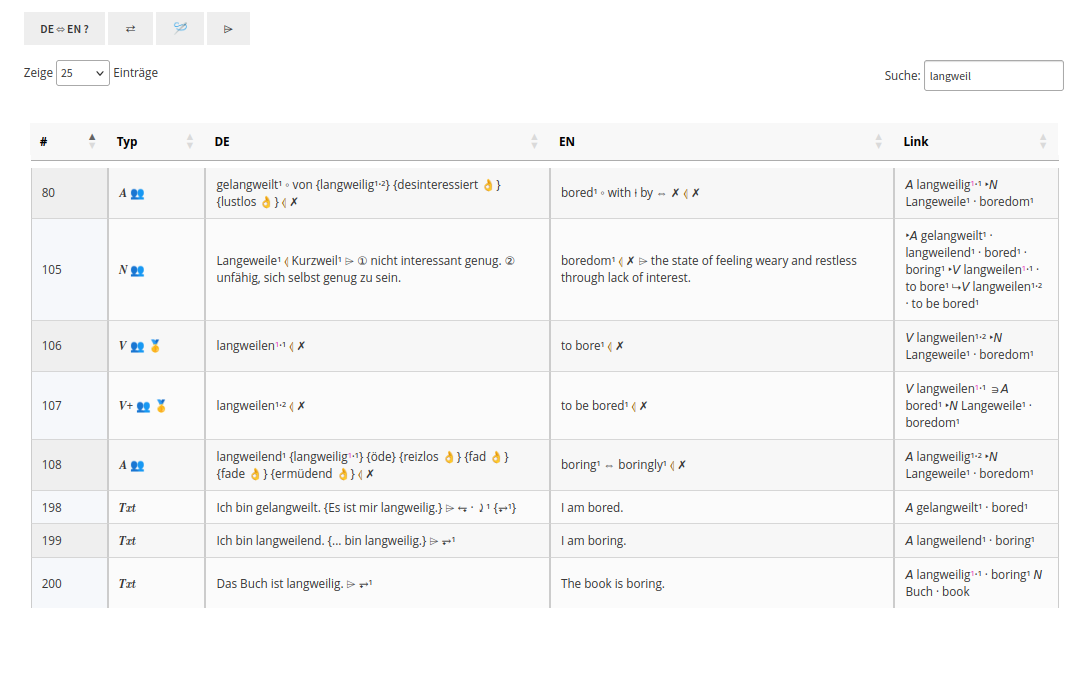This screenshot has height=680, width=1080.
Task: Click the Langeweile link in row 106
Action: [x=935, y=355]
